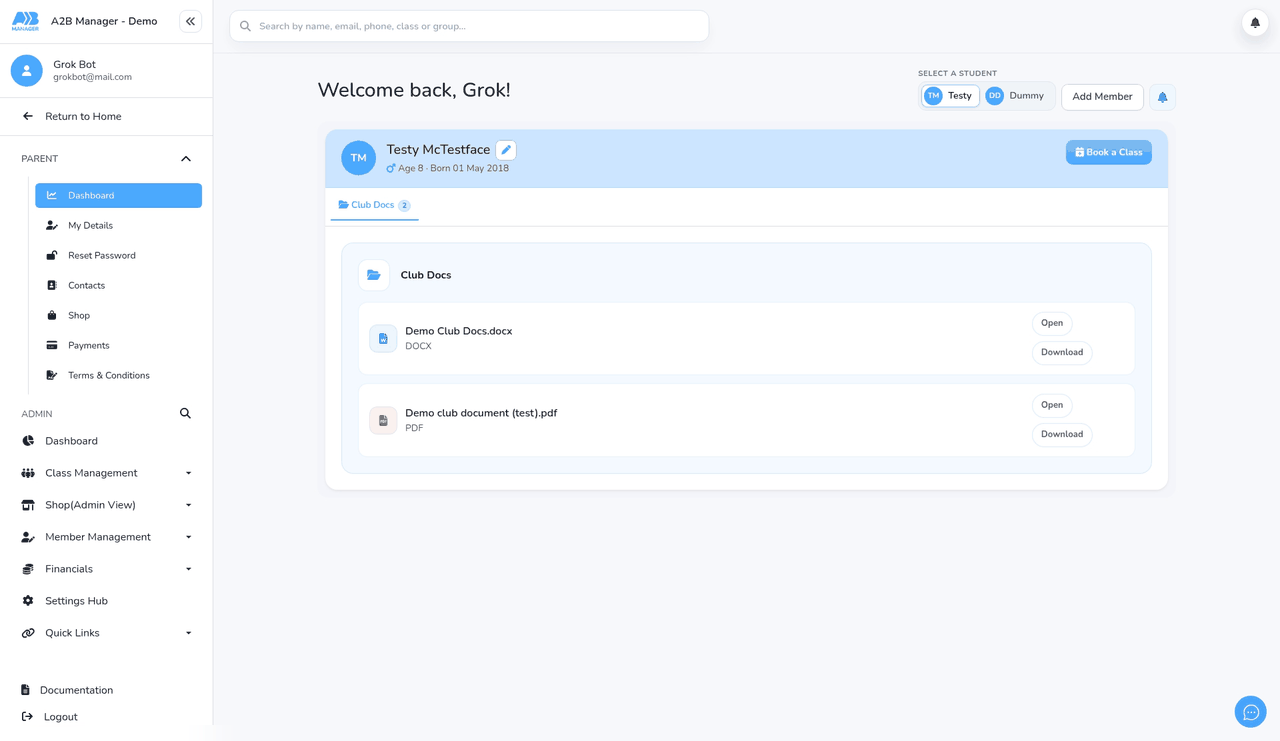
Task: Expand Shop(Admin View) menu
Action: tap(106, 505)
